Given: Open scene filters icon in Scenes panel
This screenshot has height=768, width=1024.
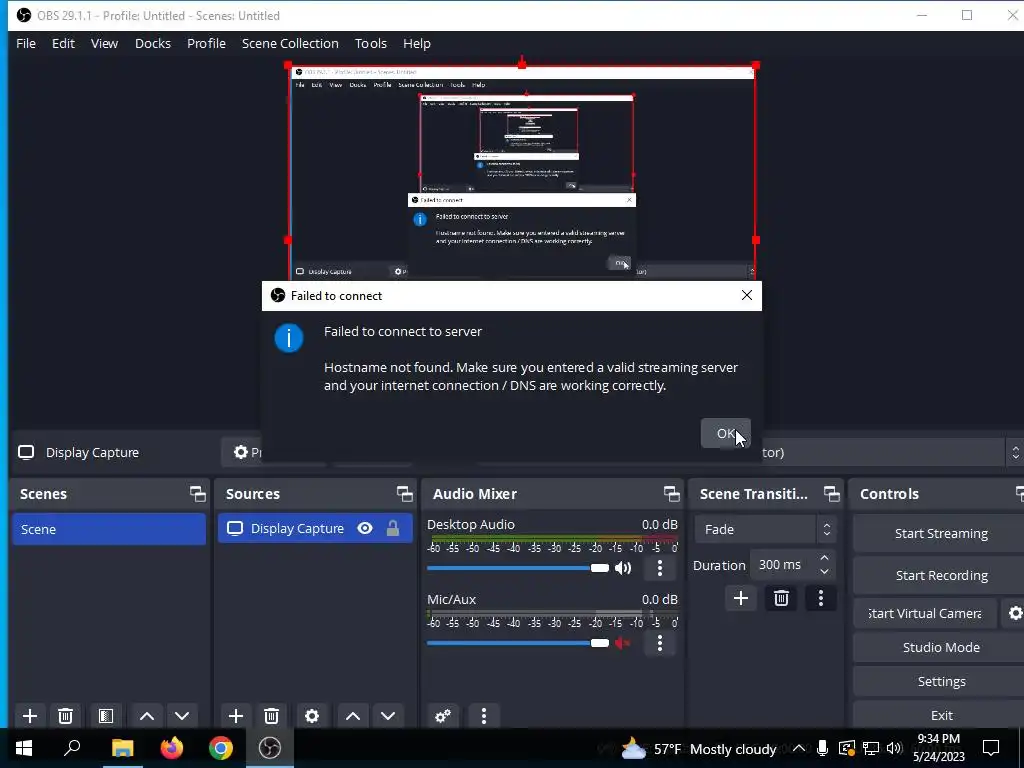Looking at the screenshot, I should [106, 716].
